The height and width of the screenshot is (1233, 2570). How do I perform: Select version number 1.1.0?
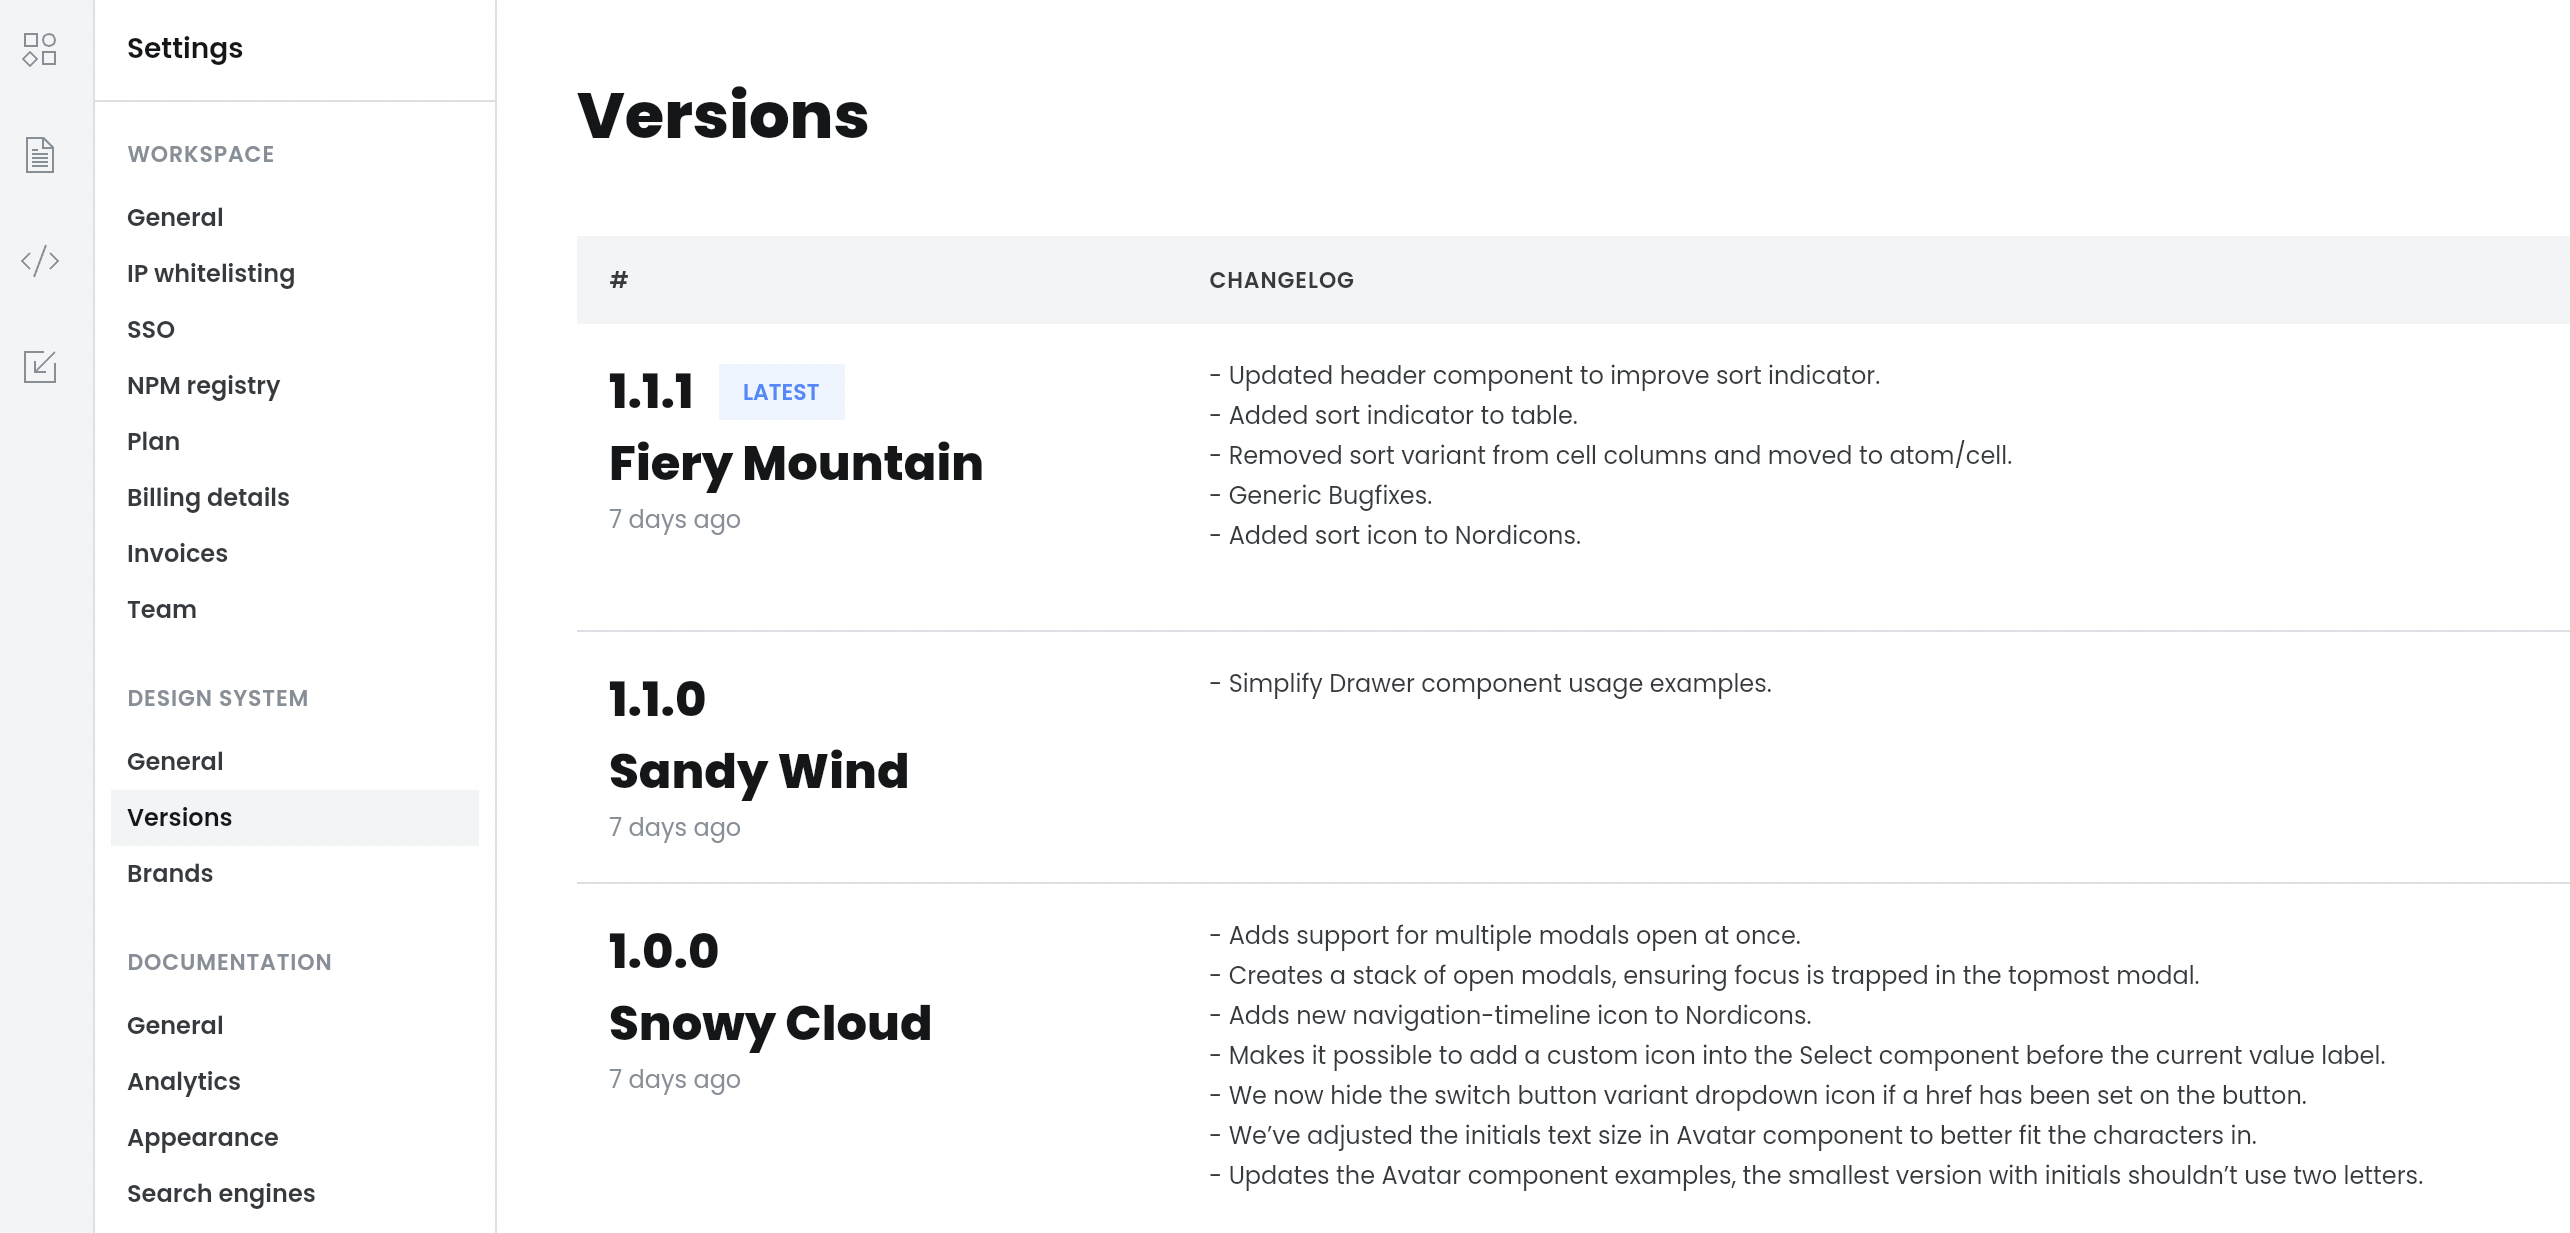(657, 699)
